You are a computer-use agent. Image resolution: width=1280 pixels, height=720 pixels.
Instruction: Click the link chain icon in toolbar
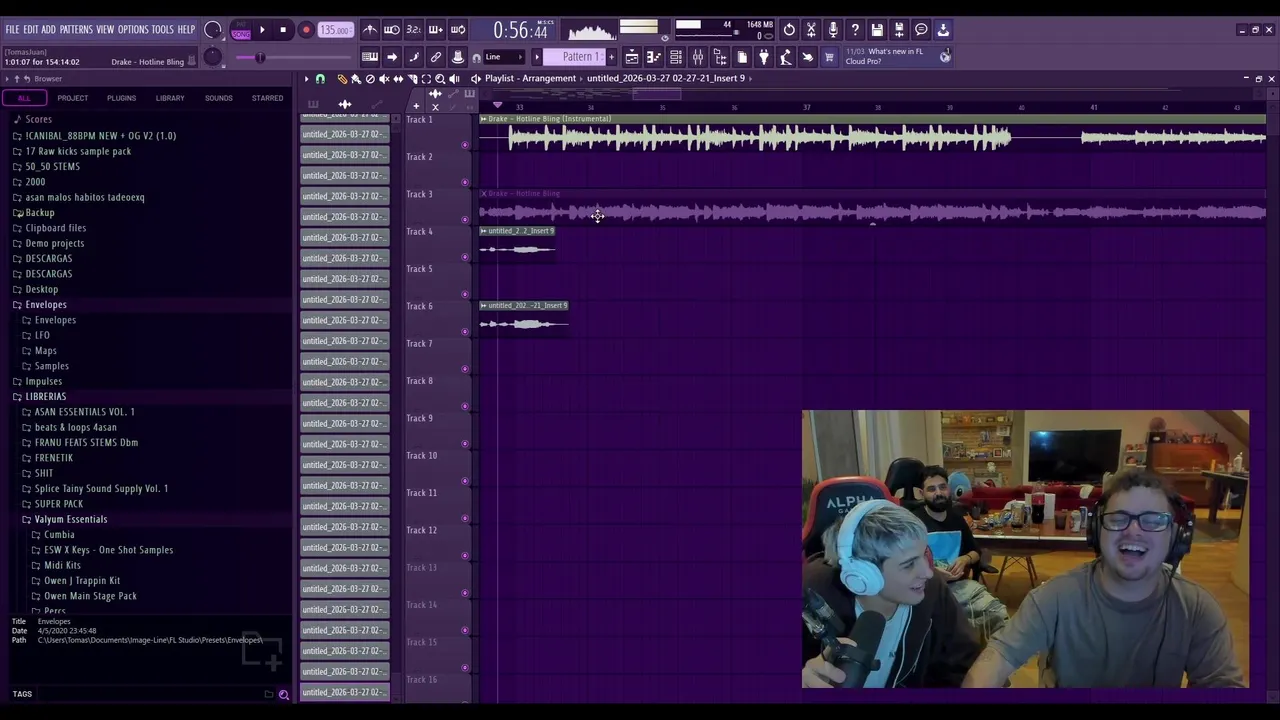[x=436, y=57]
